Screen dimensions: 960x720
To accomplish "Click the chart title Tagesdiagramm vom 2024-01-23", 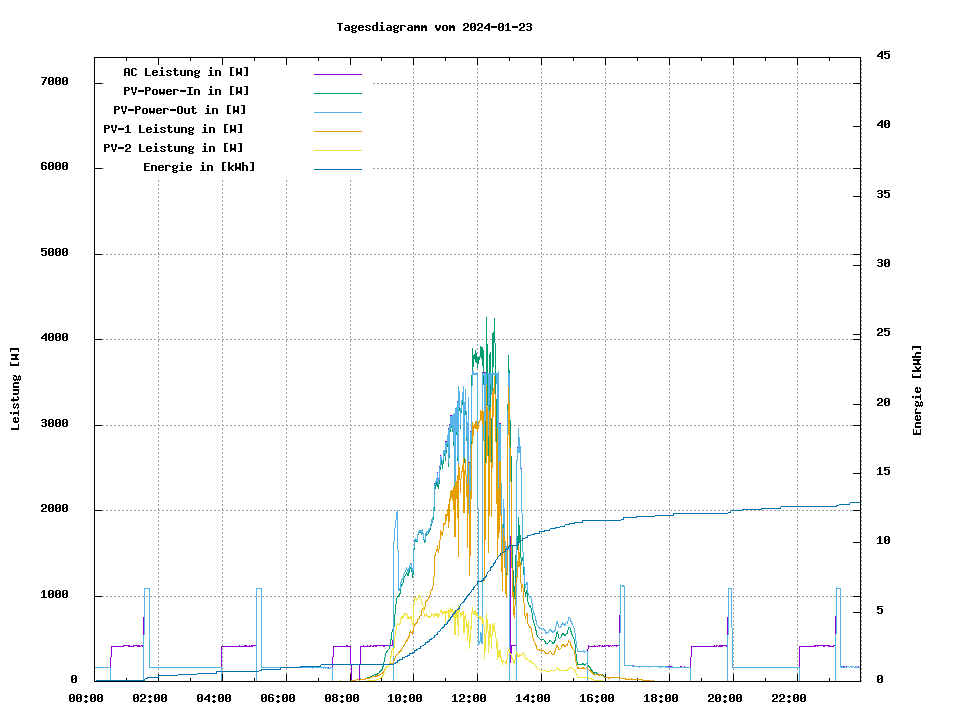I will click(434, 27).
